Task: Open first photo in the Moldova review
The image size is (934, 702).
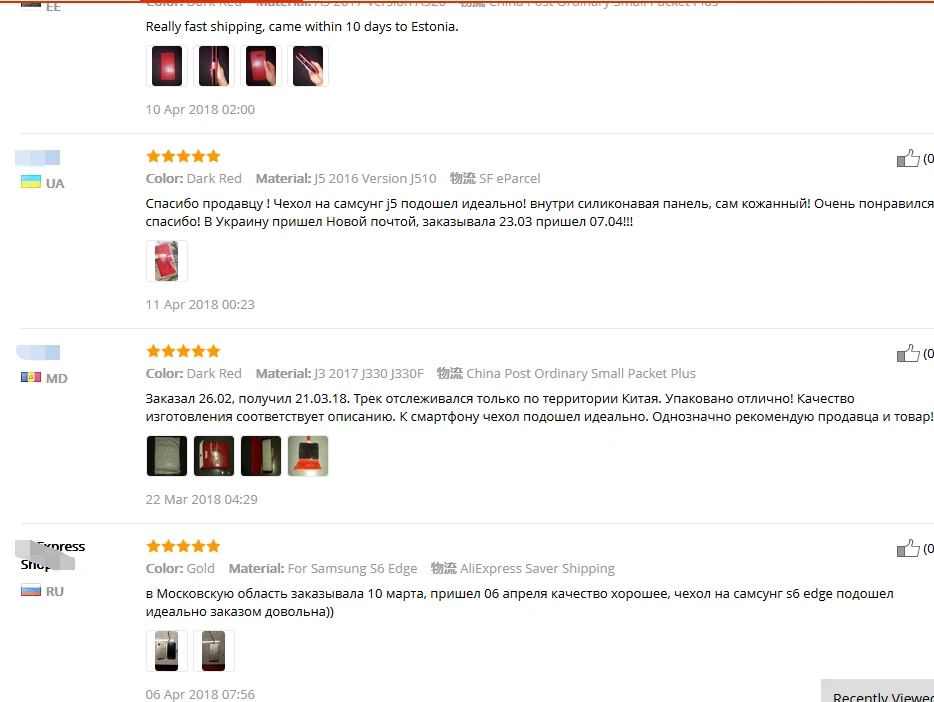Action: point(167,456)
